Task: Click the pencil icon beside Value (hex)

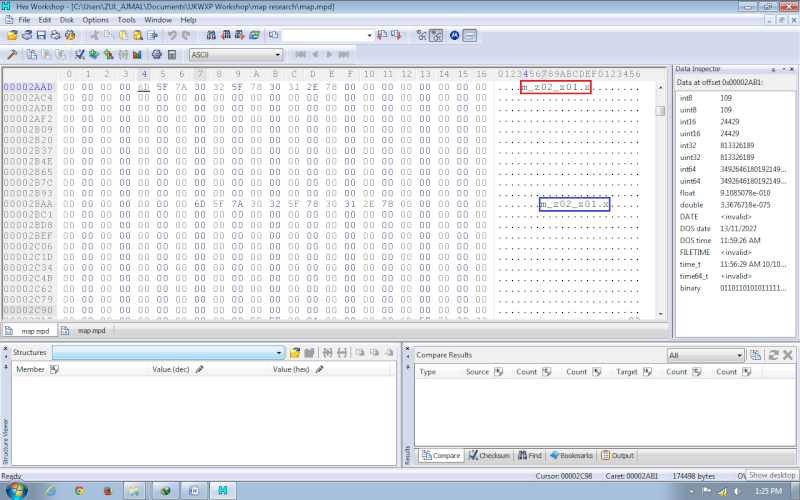Action: (319, 369)
